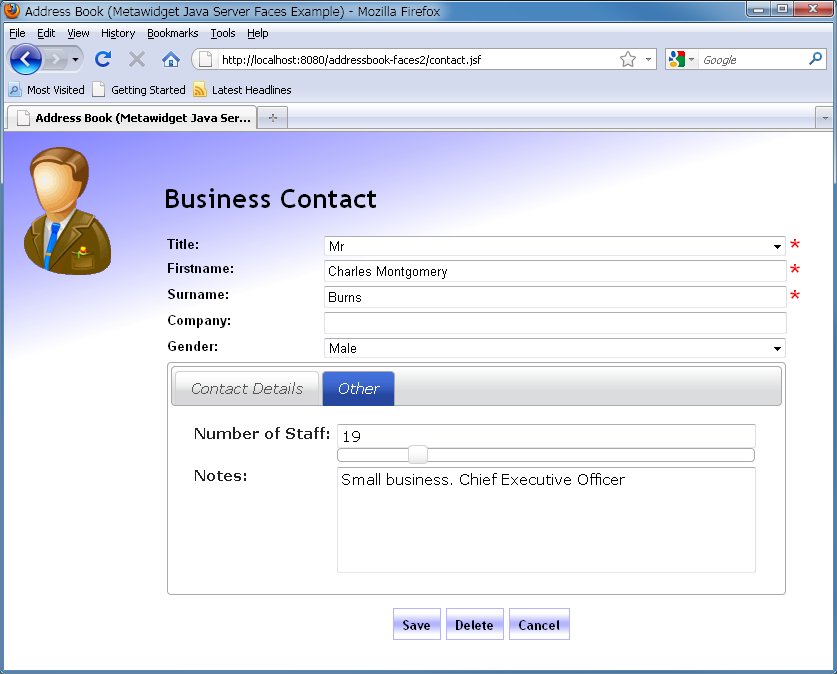Open the Bookmarks menu

click(x=172, y=33)
